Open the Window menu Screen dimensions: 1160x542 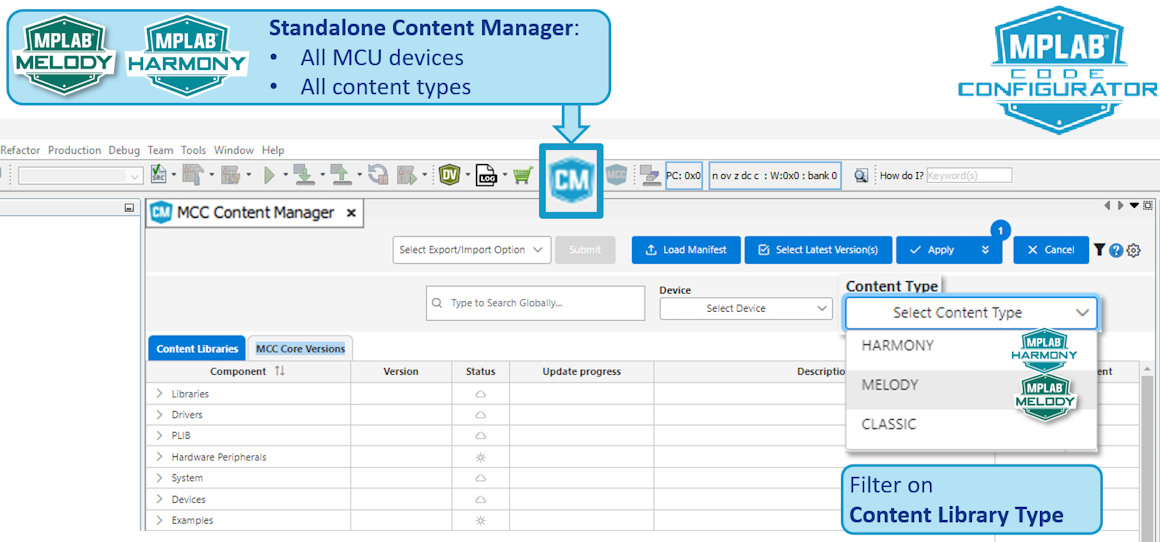click(234, 150)
